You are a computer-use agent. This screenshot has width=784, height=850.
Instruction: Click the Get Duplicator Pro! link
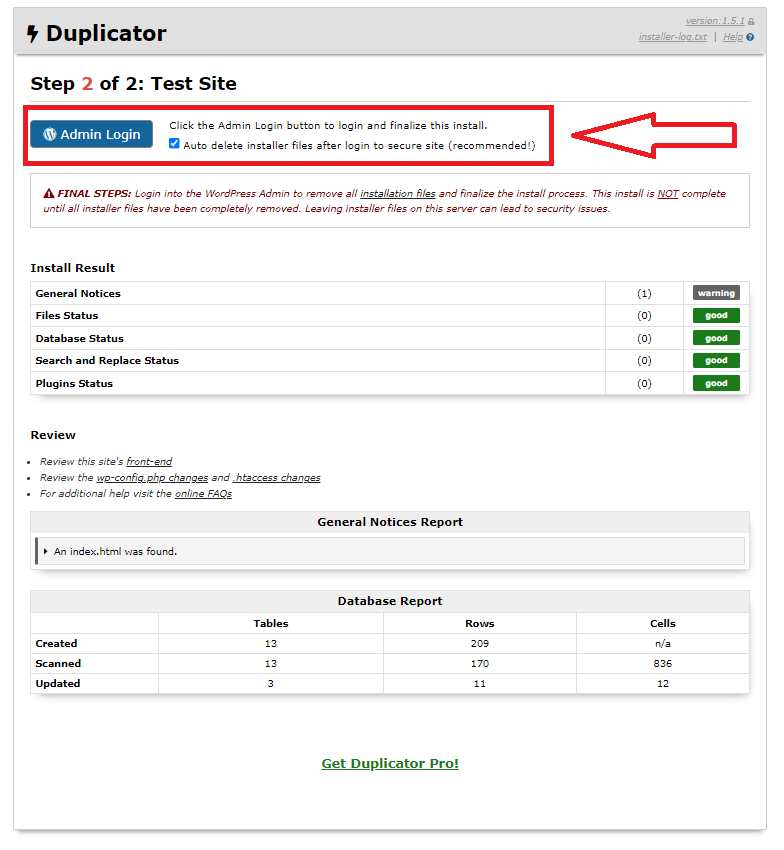click(390, 763)
